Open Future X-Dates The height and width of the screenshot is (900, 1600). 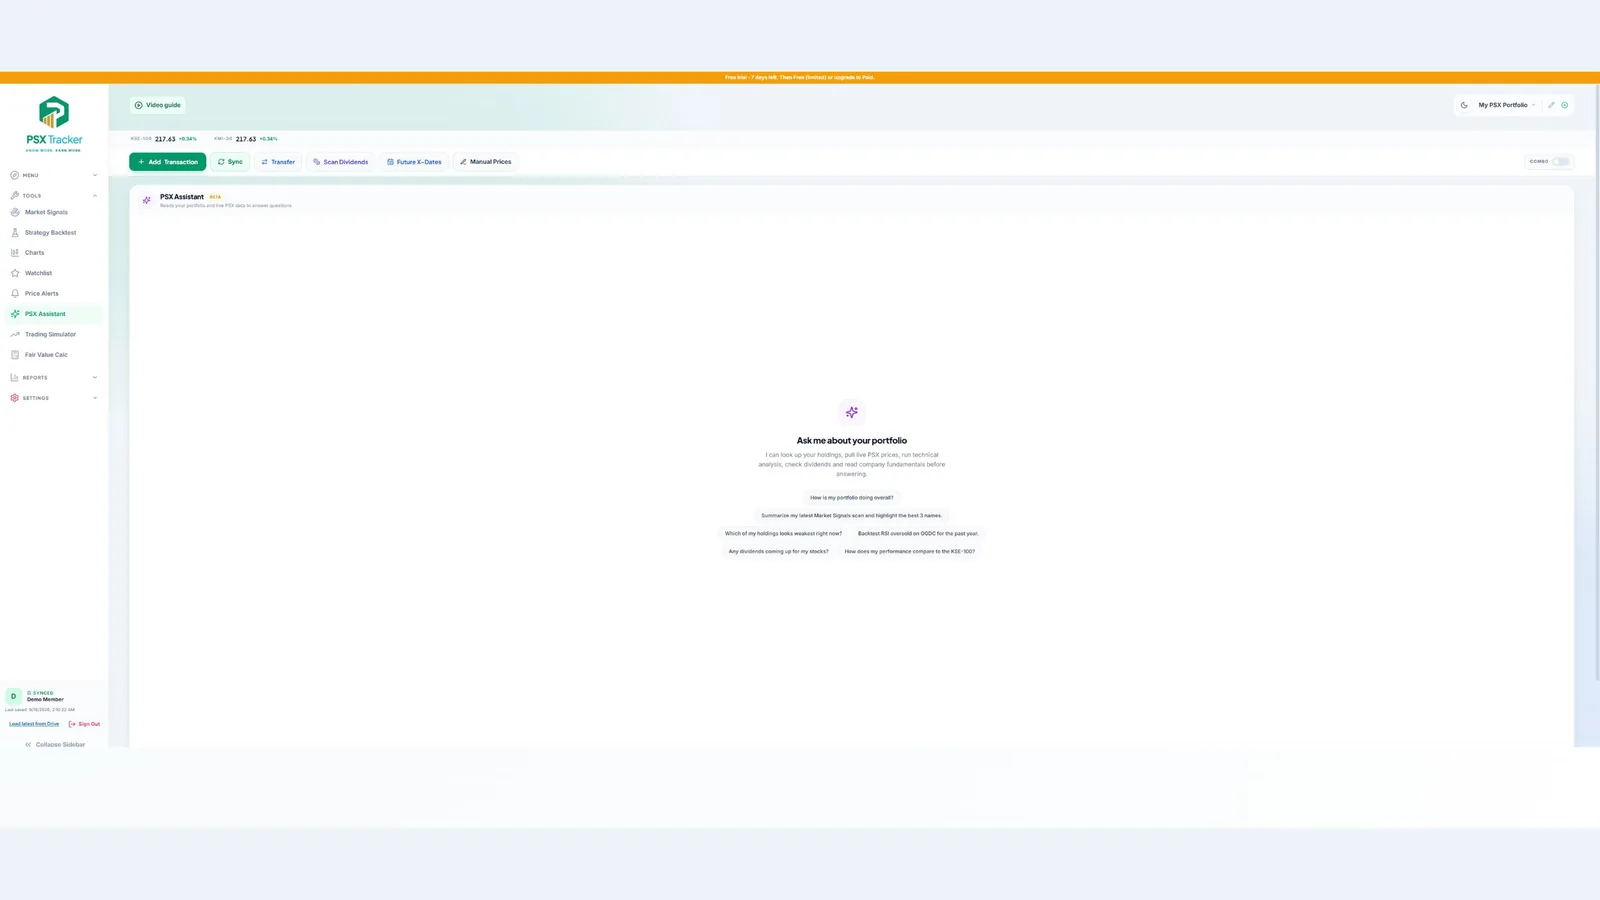[414, 162]
